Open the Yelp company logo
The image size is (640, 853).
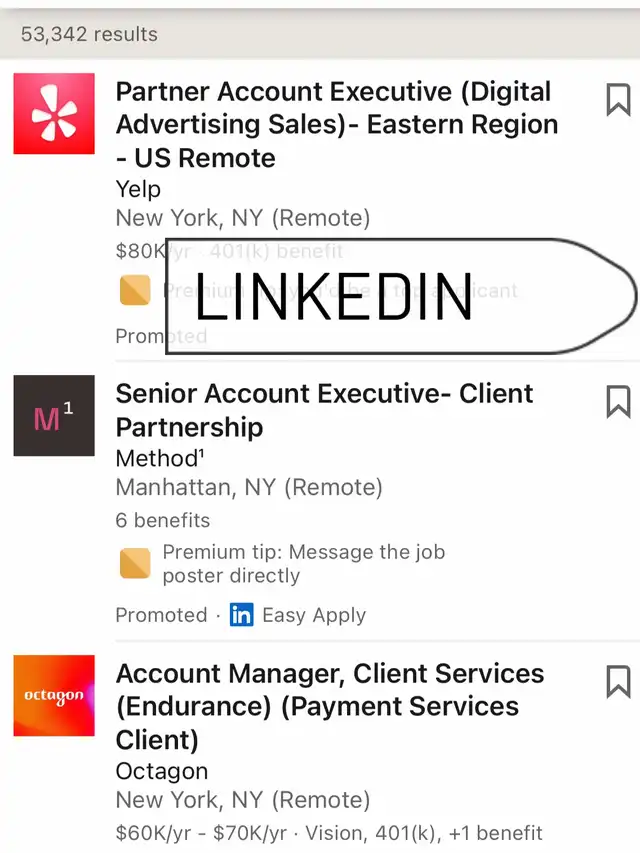[x=54, y=114]
